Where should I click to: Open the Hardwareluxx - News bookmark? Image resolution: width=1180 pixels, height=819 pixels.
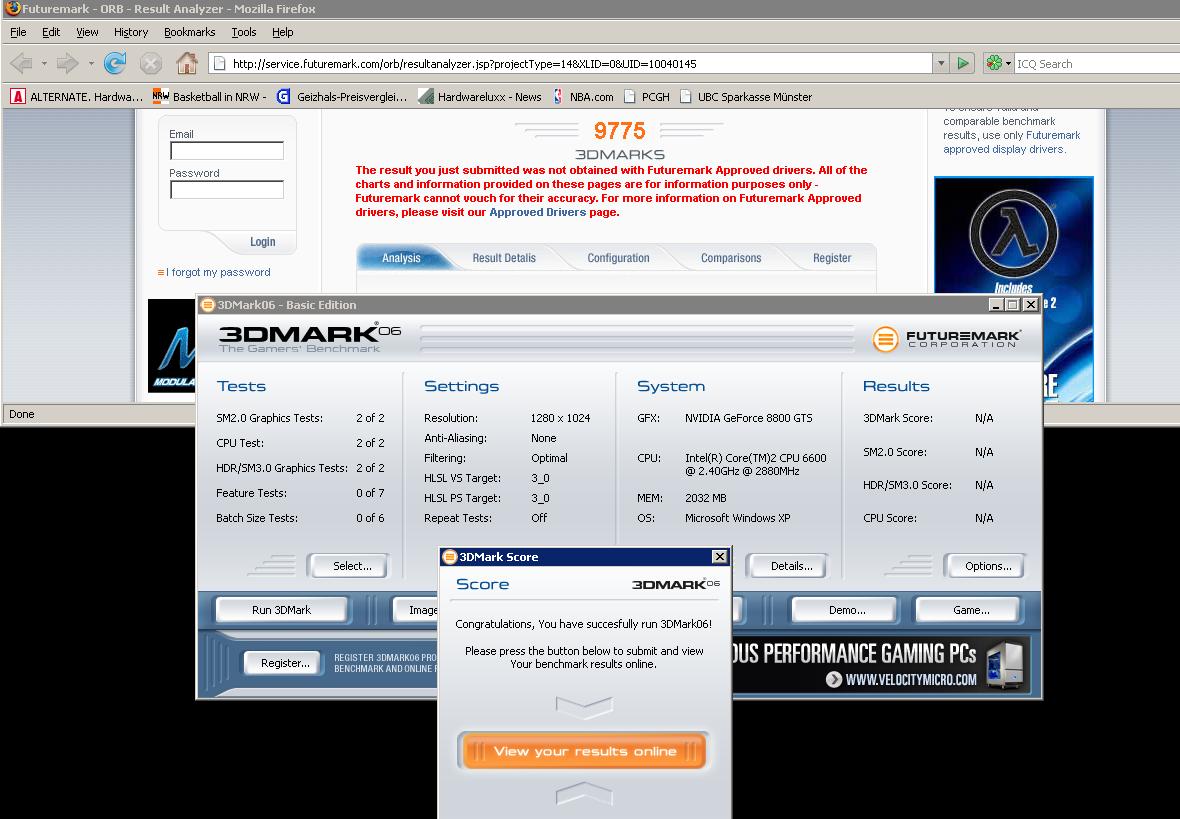pos(480,96)
